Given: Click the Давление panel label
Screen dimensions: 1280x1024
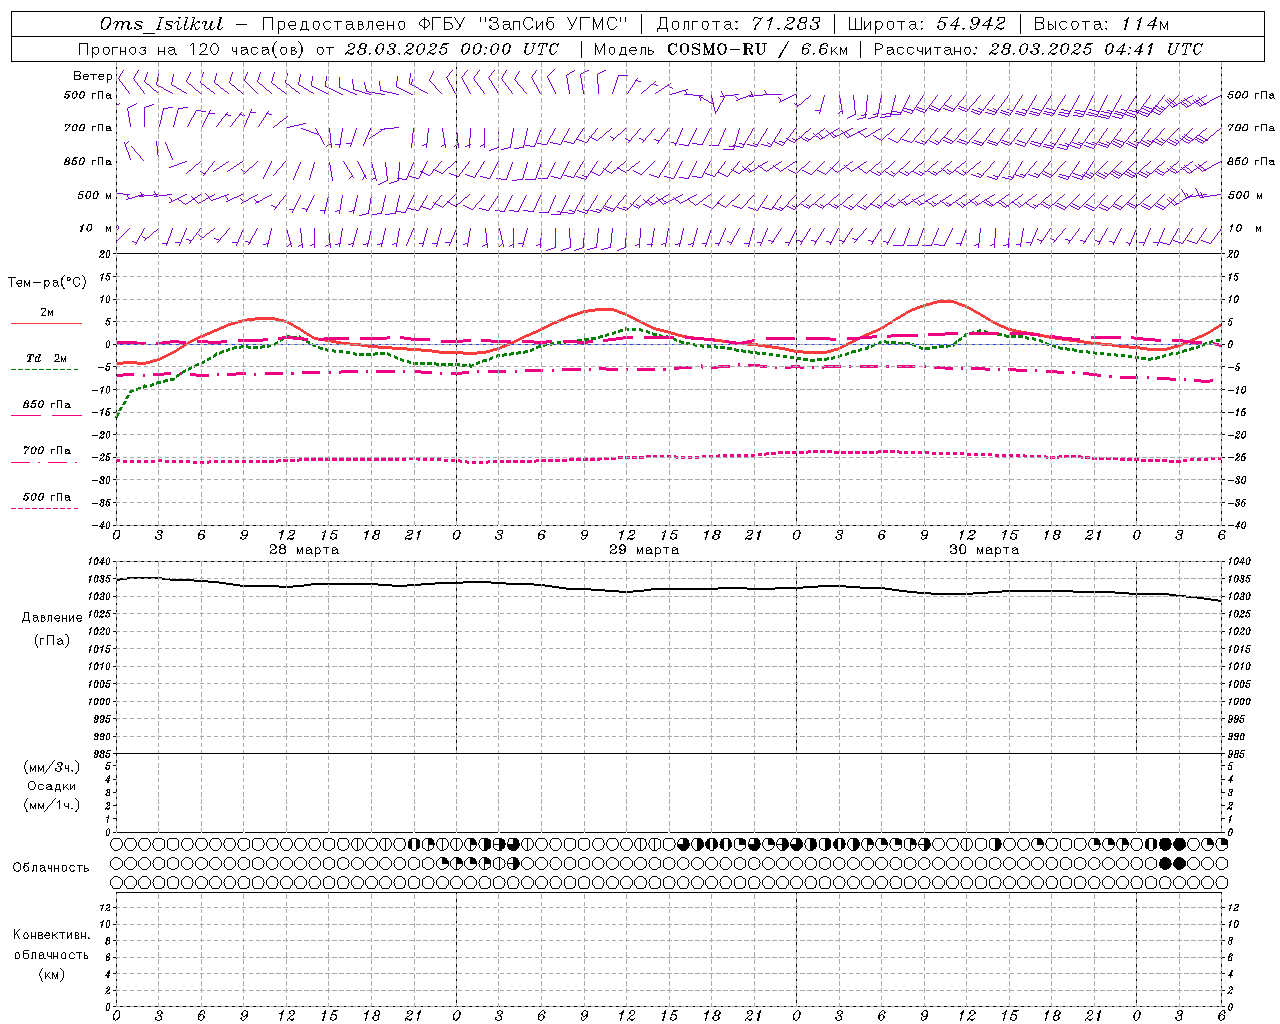Looking at the screenshot, I should [x=52, y=618].
